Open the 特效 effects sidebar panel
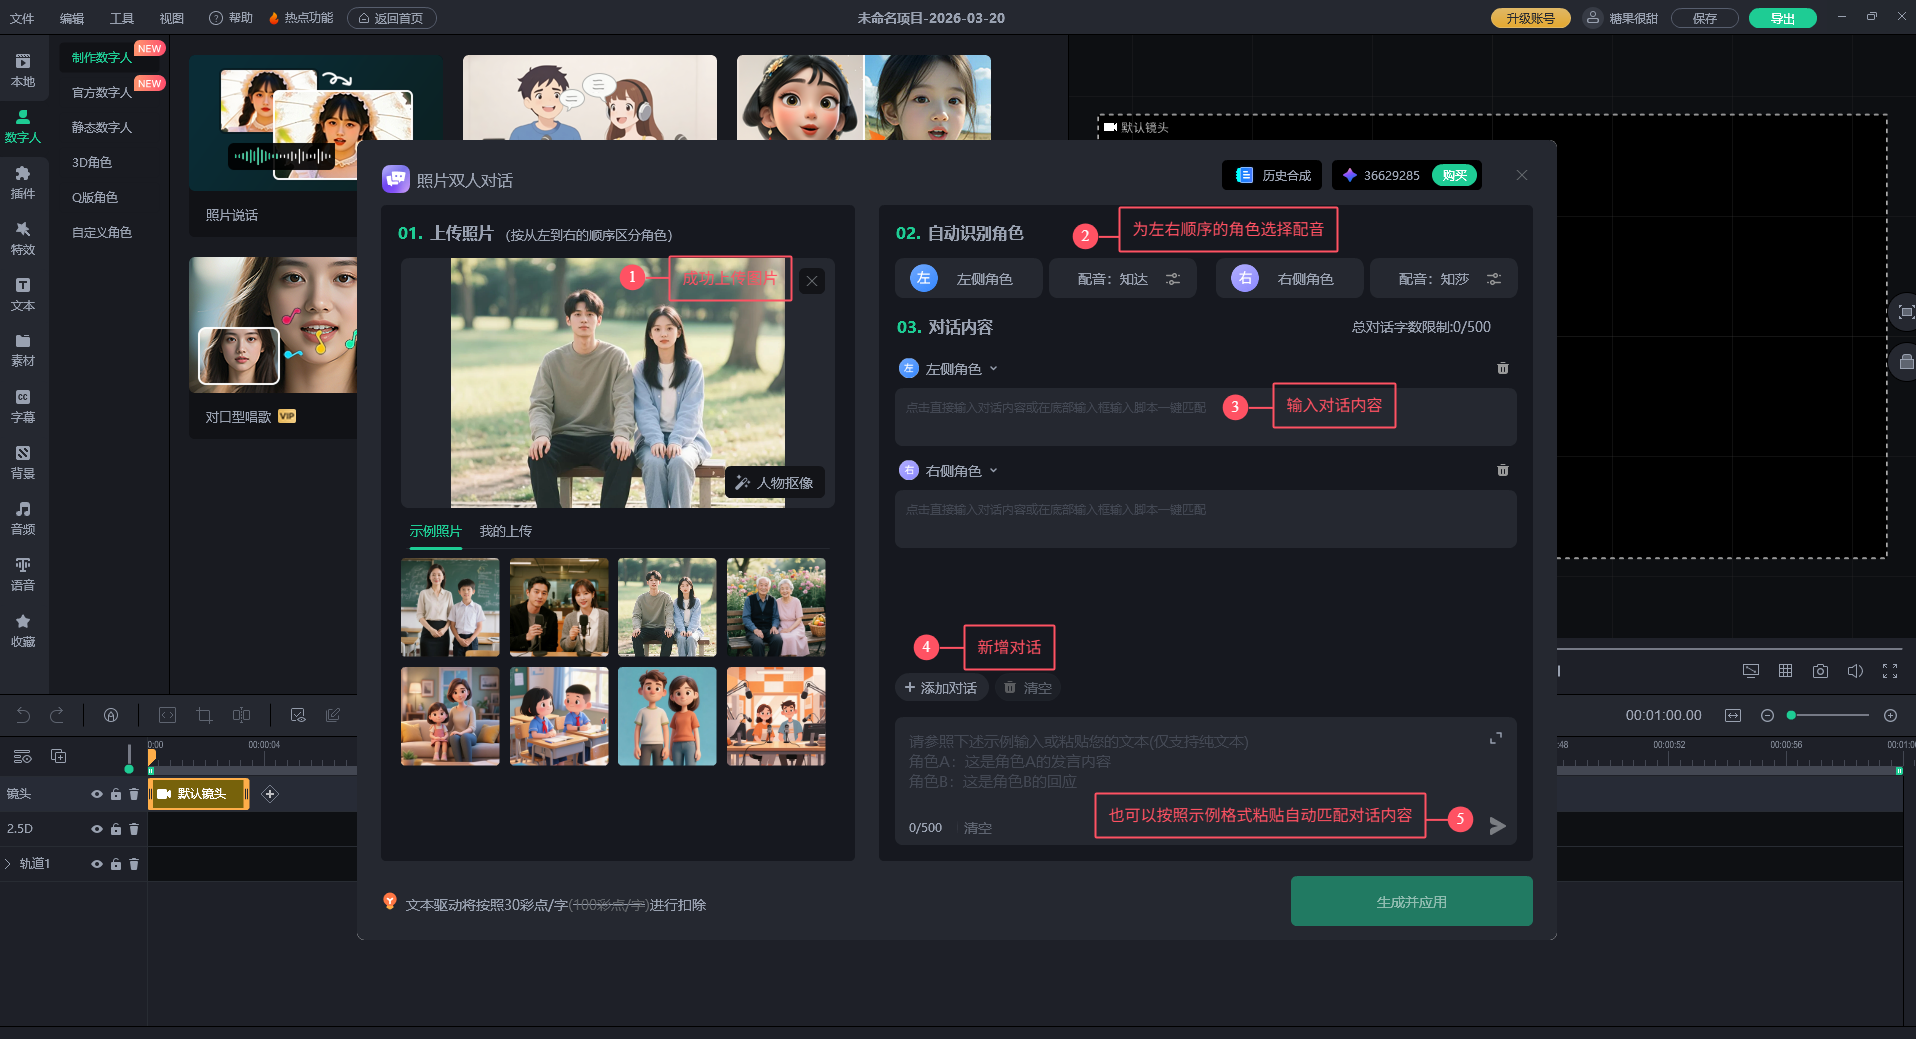This screenshot has width=1916, height=1039. tap(23, 238)
